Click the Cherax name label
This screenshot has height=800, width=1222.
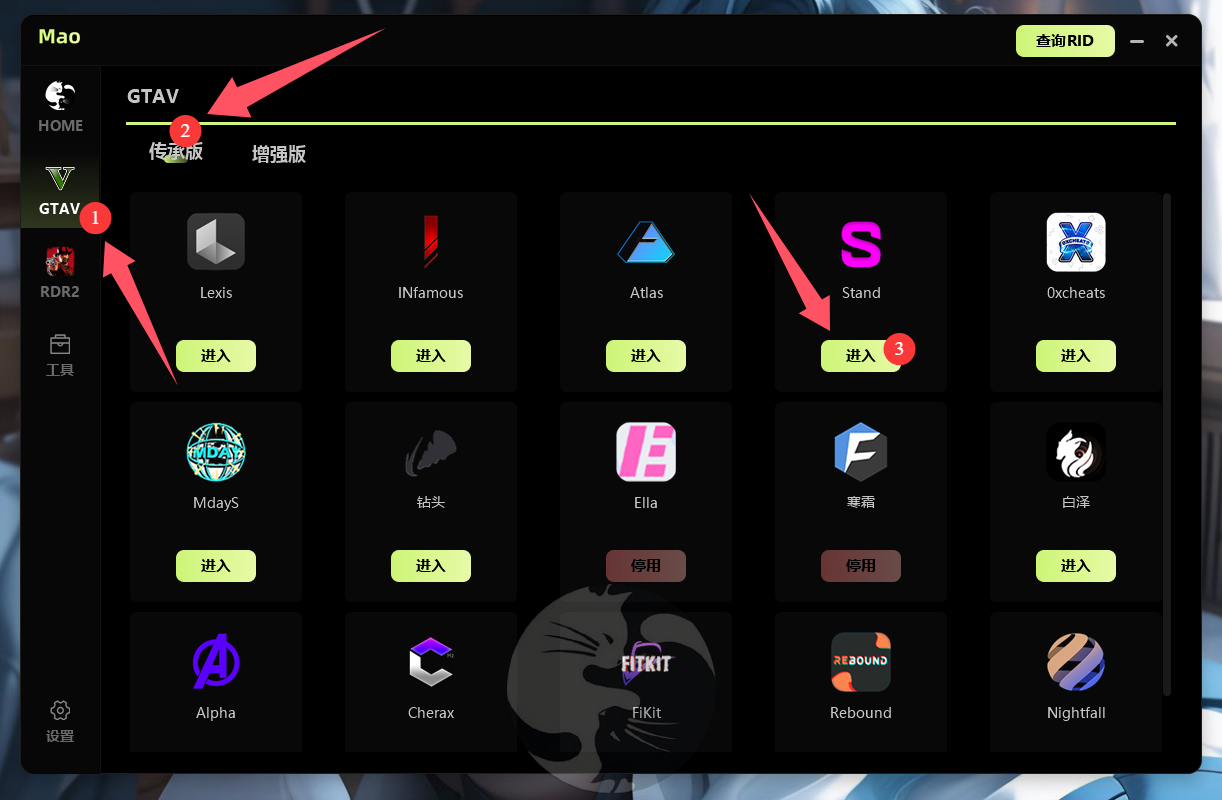pyautogui.click(x=431, y=713)
